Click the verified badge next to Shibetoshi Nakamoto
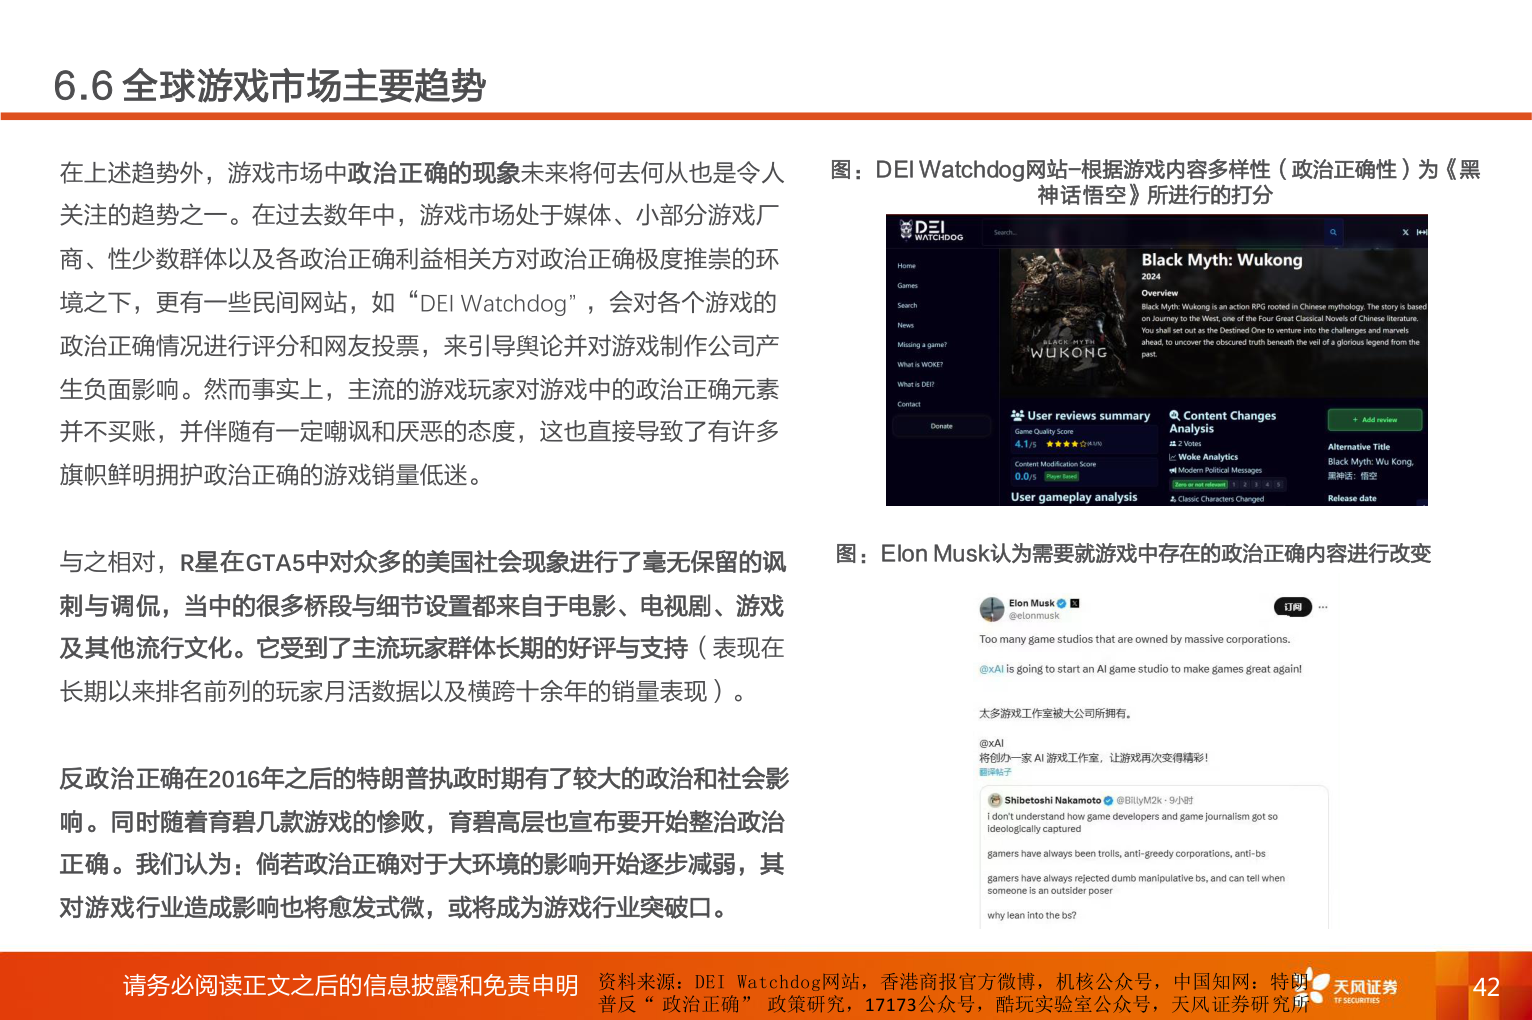 click(1108, 800)
